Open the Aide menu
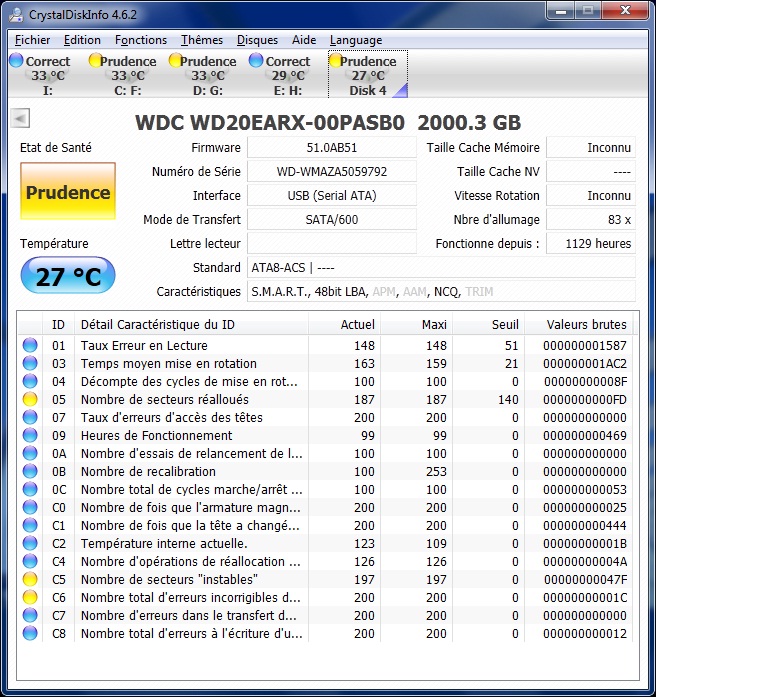Image resolution: width=768 pixels, height=697 pixels. click(304, 40)
